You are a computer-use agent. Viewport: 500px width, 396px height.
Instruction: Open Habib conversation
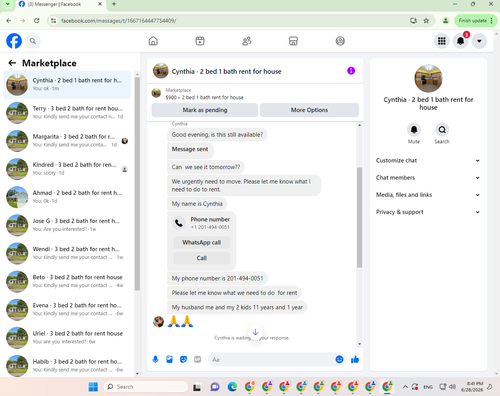[x=67, y=365]
